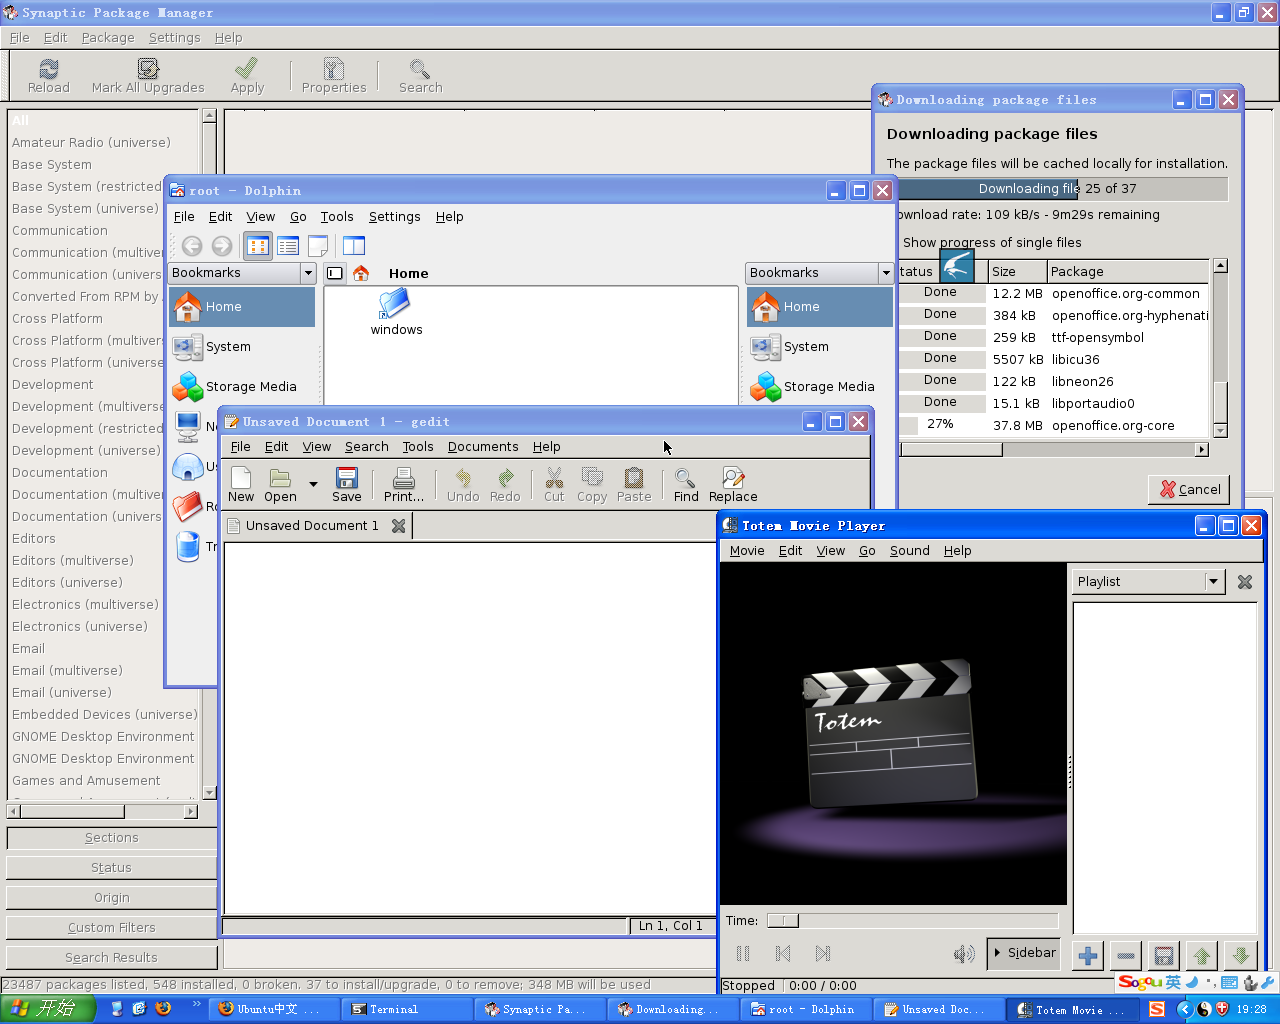
Task: Switch Dolphin to icons view
Action: click(x=258, y=246)
